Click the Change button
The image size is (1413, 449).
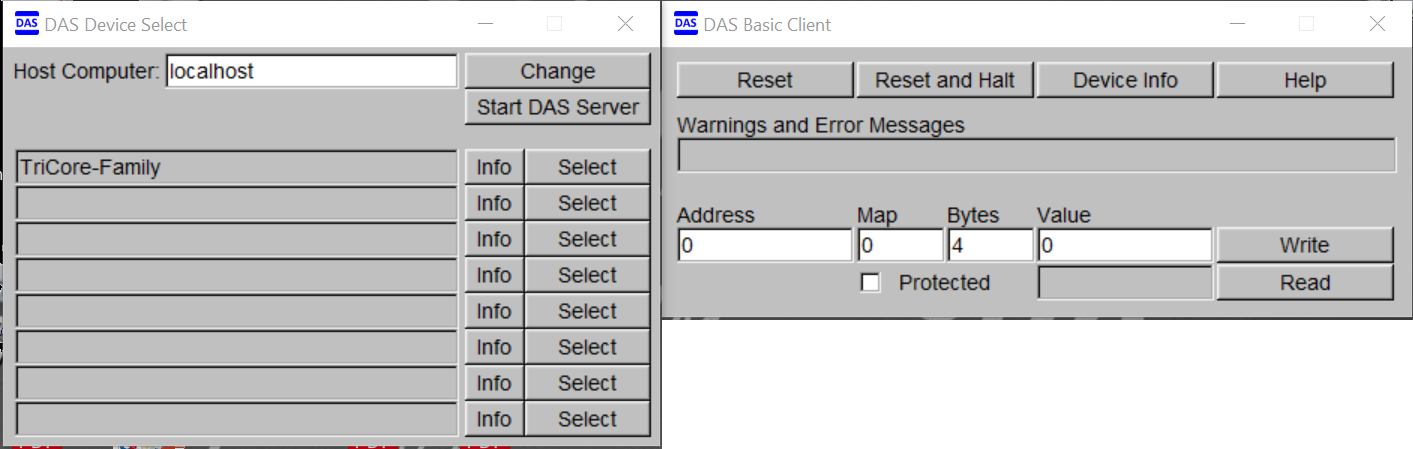point(557,71)
